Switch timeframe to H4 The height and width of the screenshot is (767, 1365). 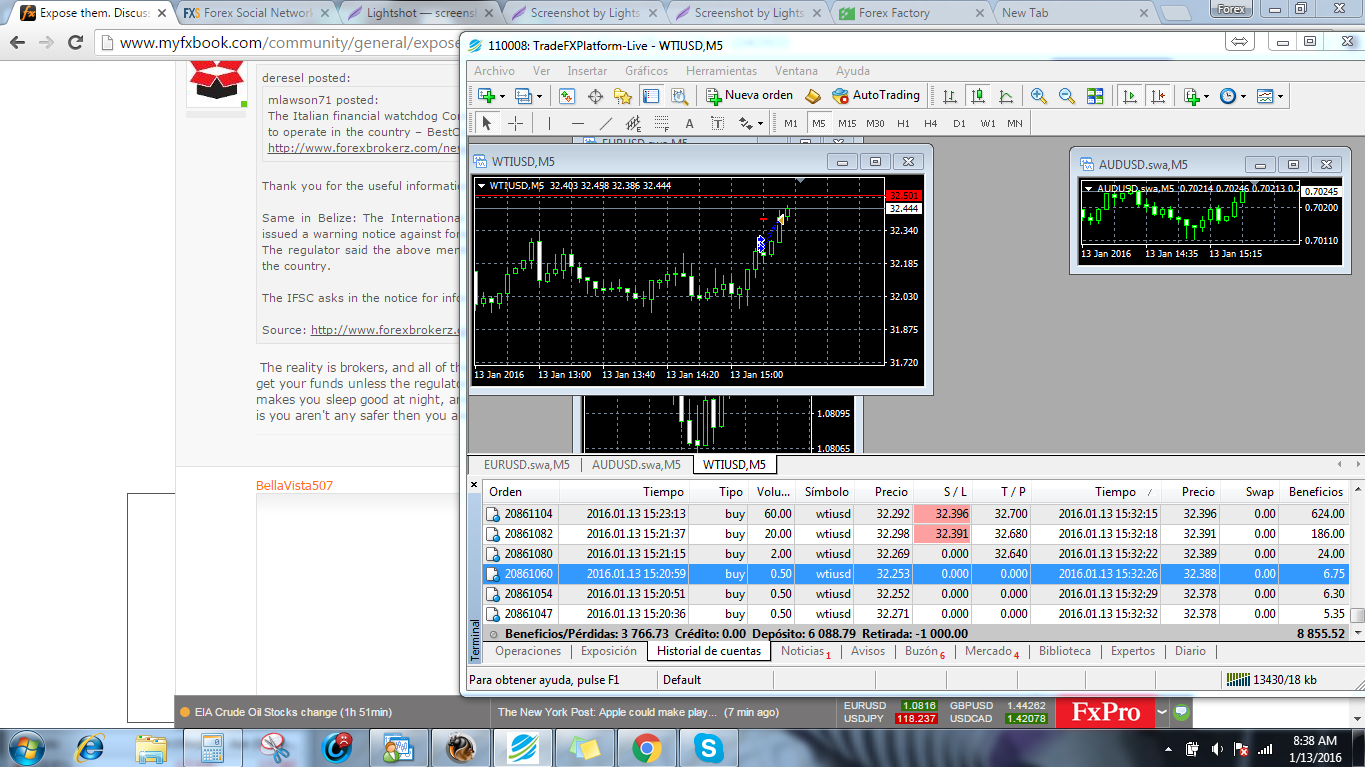[931, 123]
